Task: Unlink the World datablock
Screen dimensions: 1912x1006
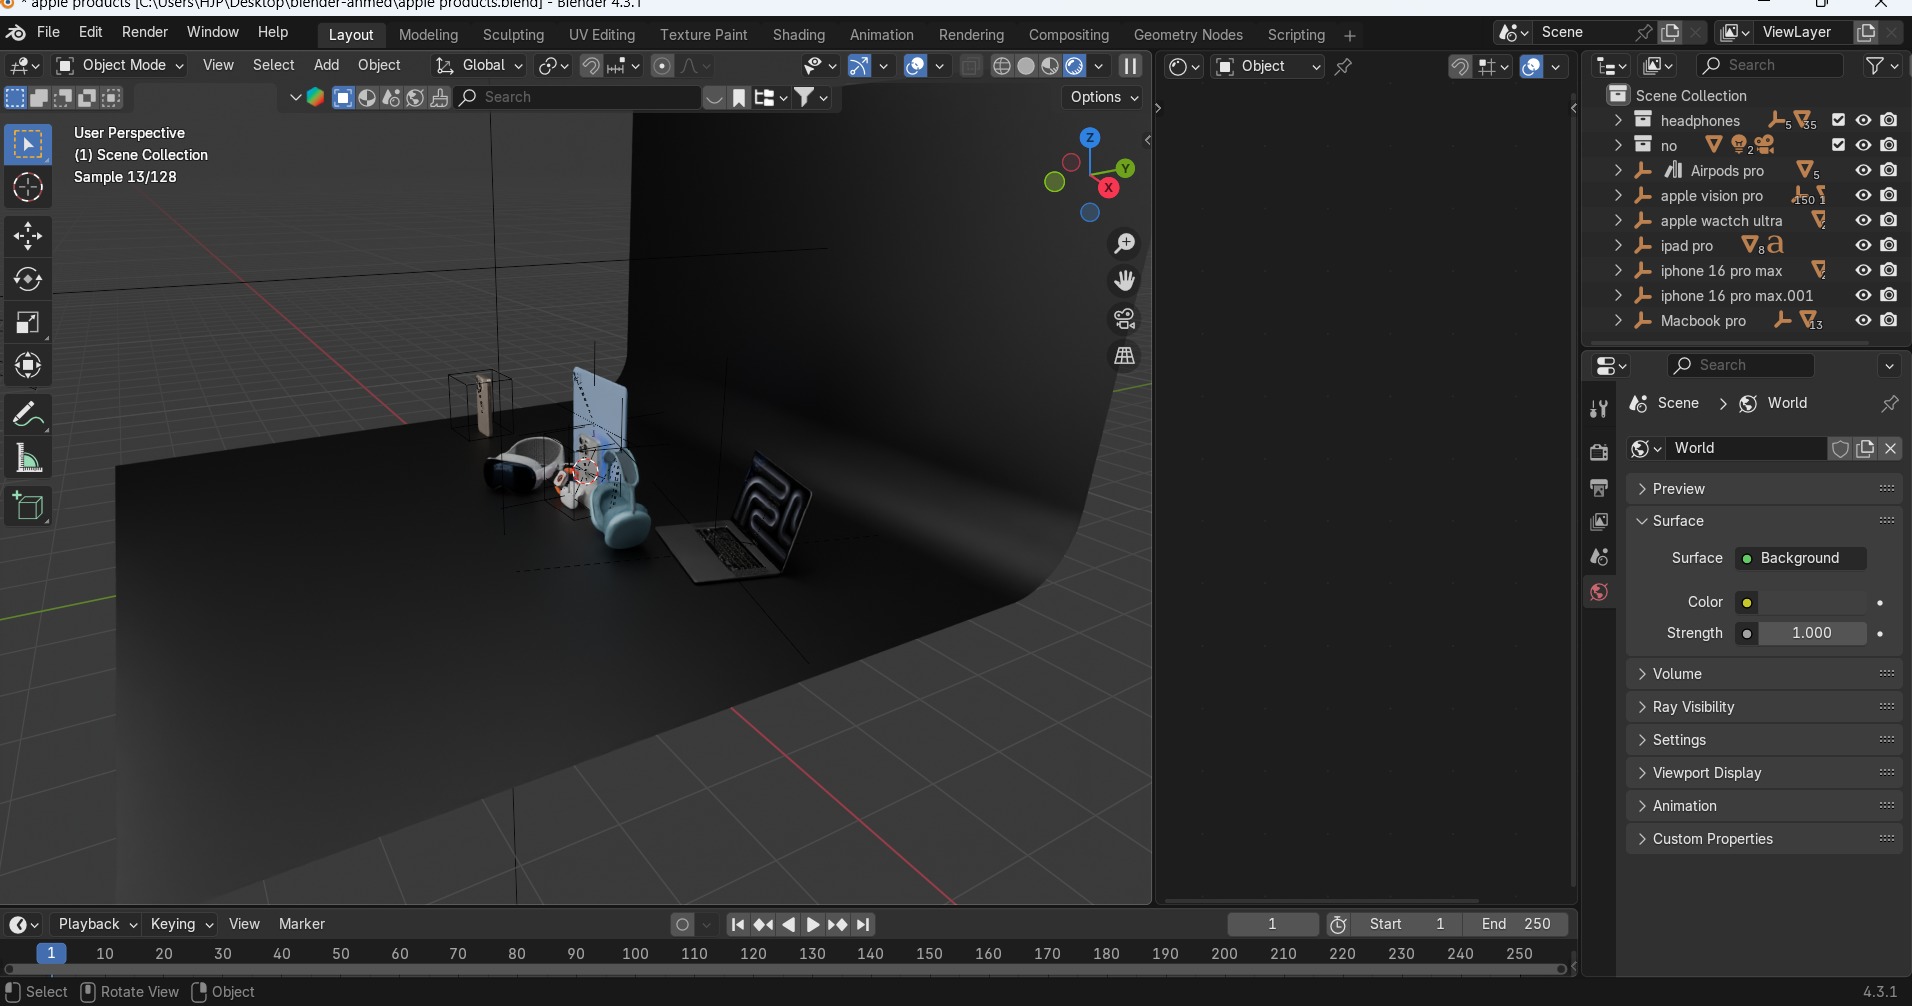Action: 1890,449
